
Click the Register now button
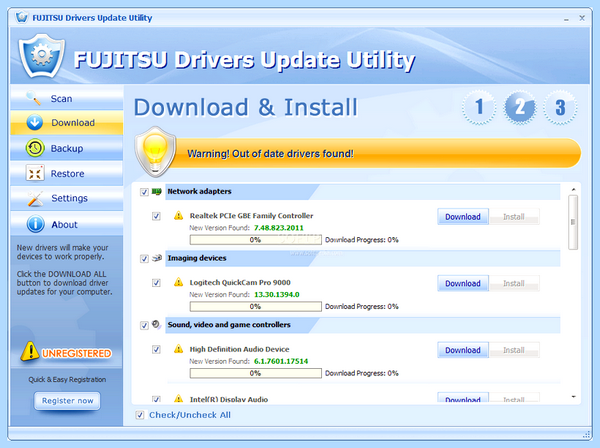point(67,401)
